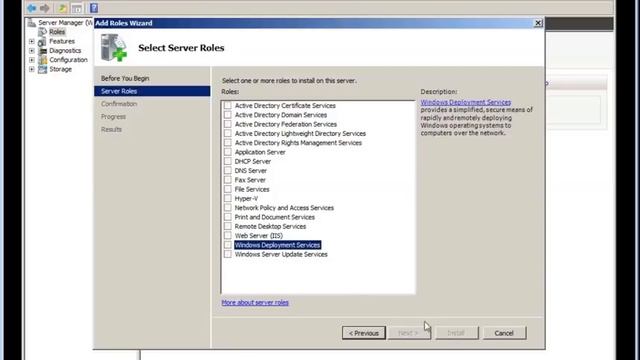Check the DNS Server role

tap(228, 171)
